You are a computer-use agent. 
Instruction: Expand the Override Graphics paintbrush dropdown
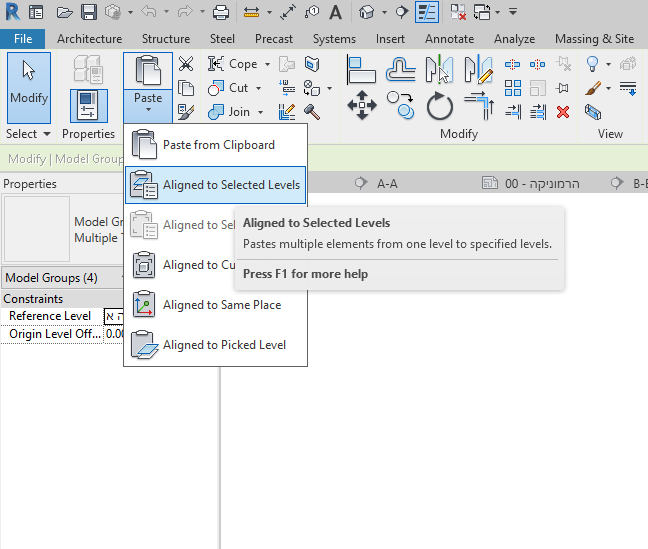(608, 88)
